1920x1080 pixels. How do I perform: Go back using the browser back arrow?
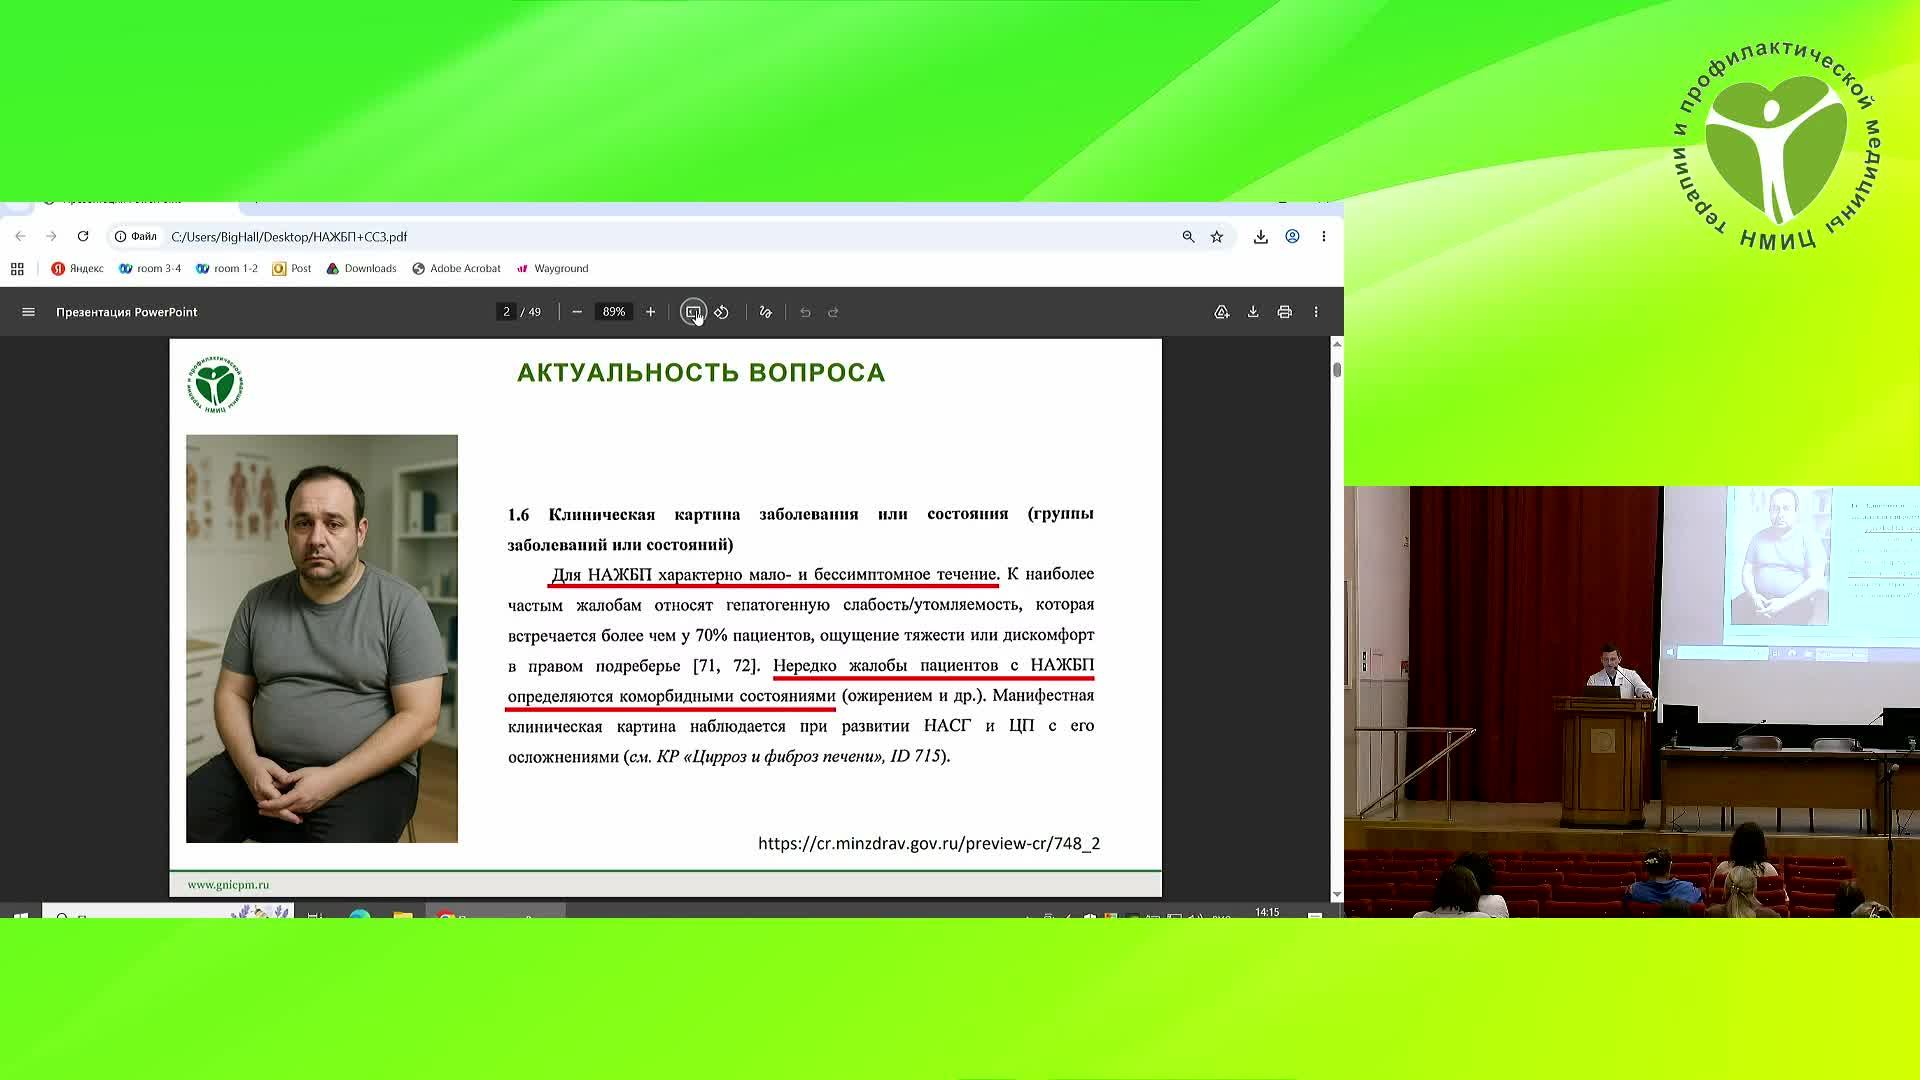coord(20,237)
